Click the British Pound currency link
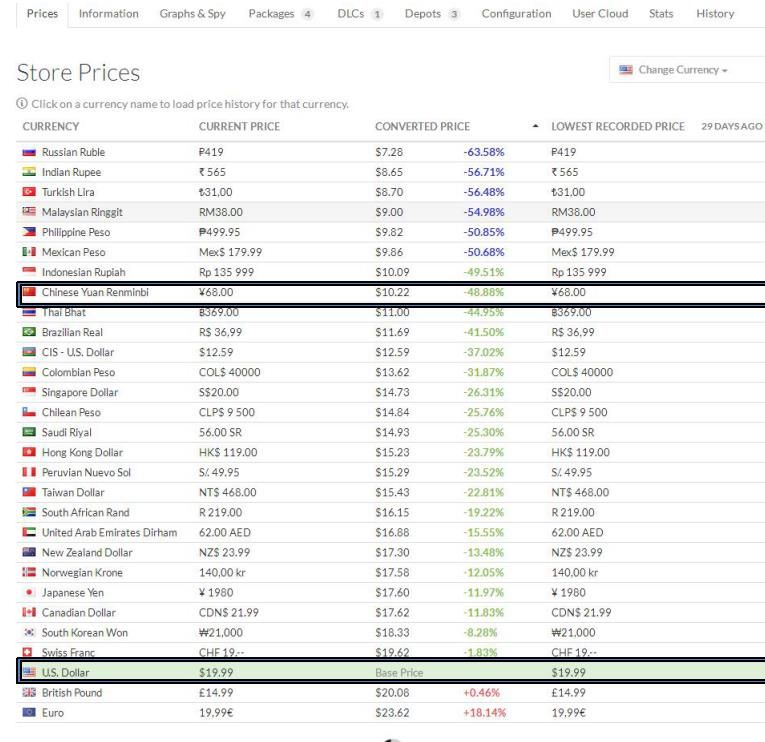 click(x=72, y=692)
